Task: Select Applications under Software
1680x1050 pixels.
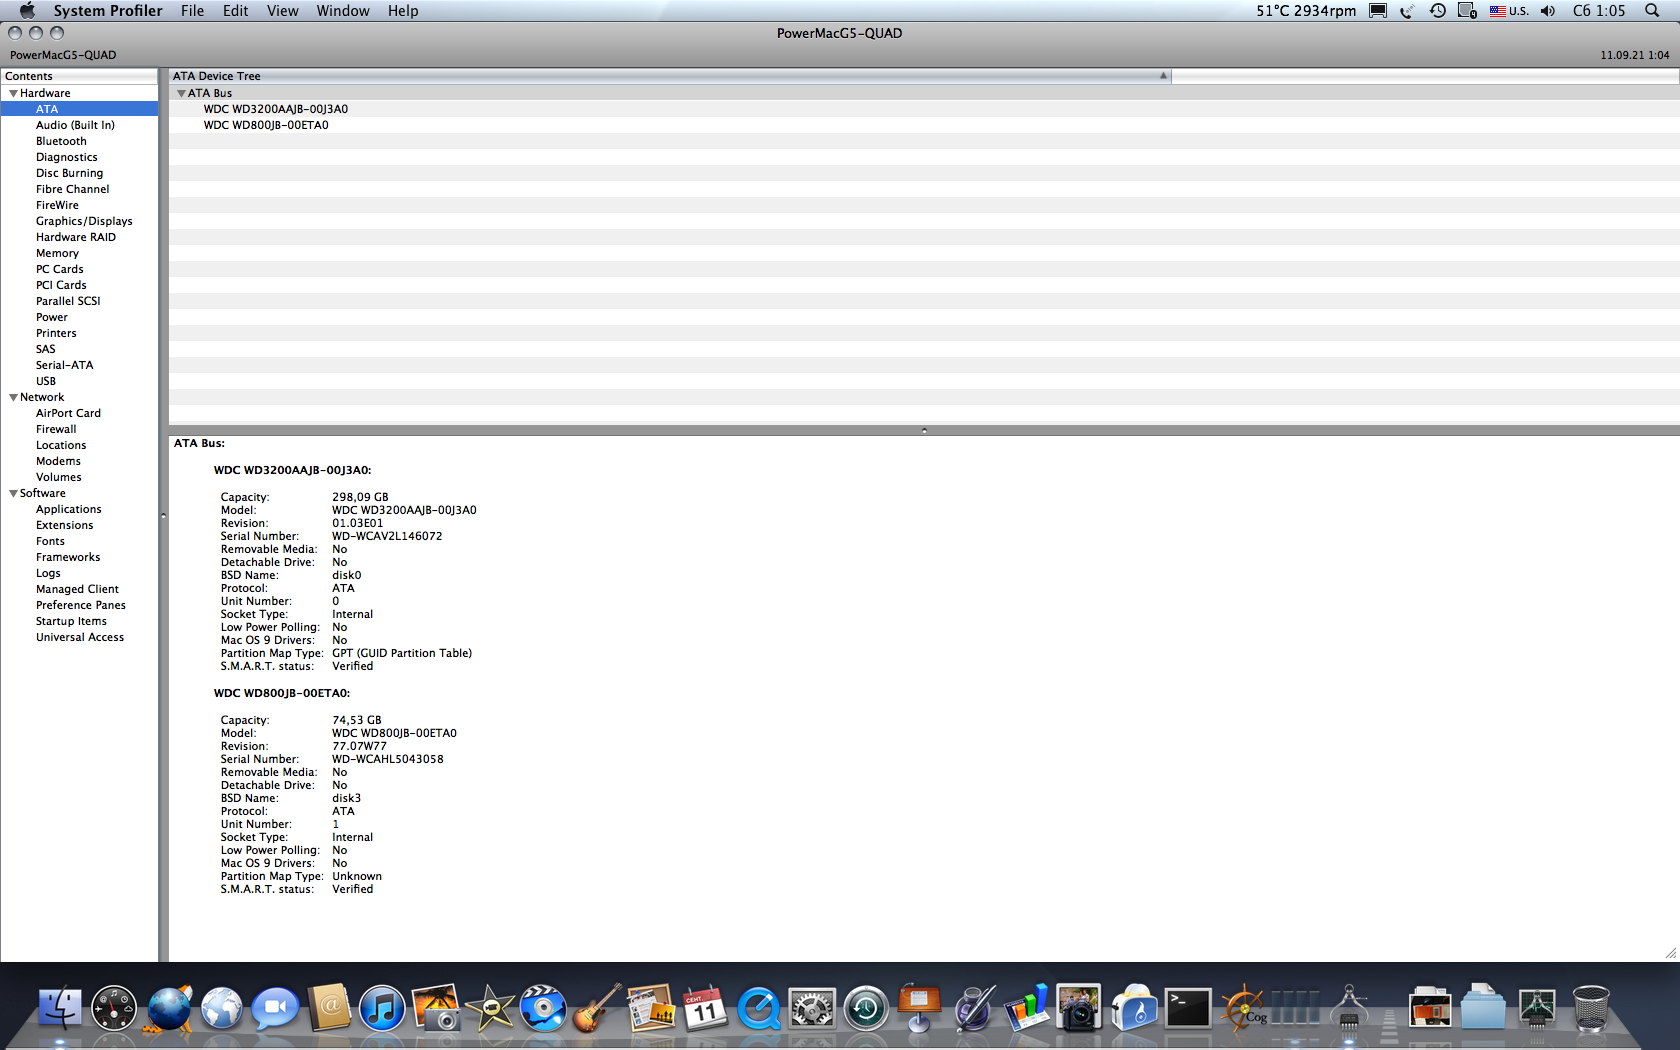Action: (x=69, y=509)
